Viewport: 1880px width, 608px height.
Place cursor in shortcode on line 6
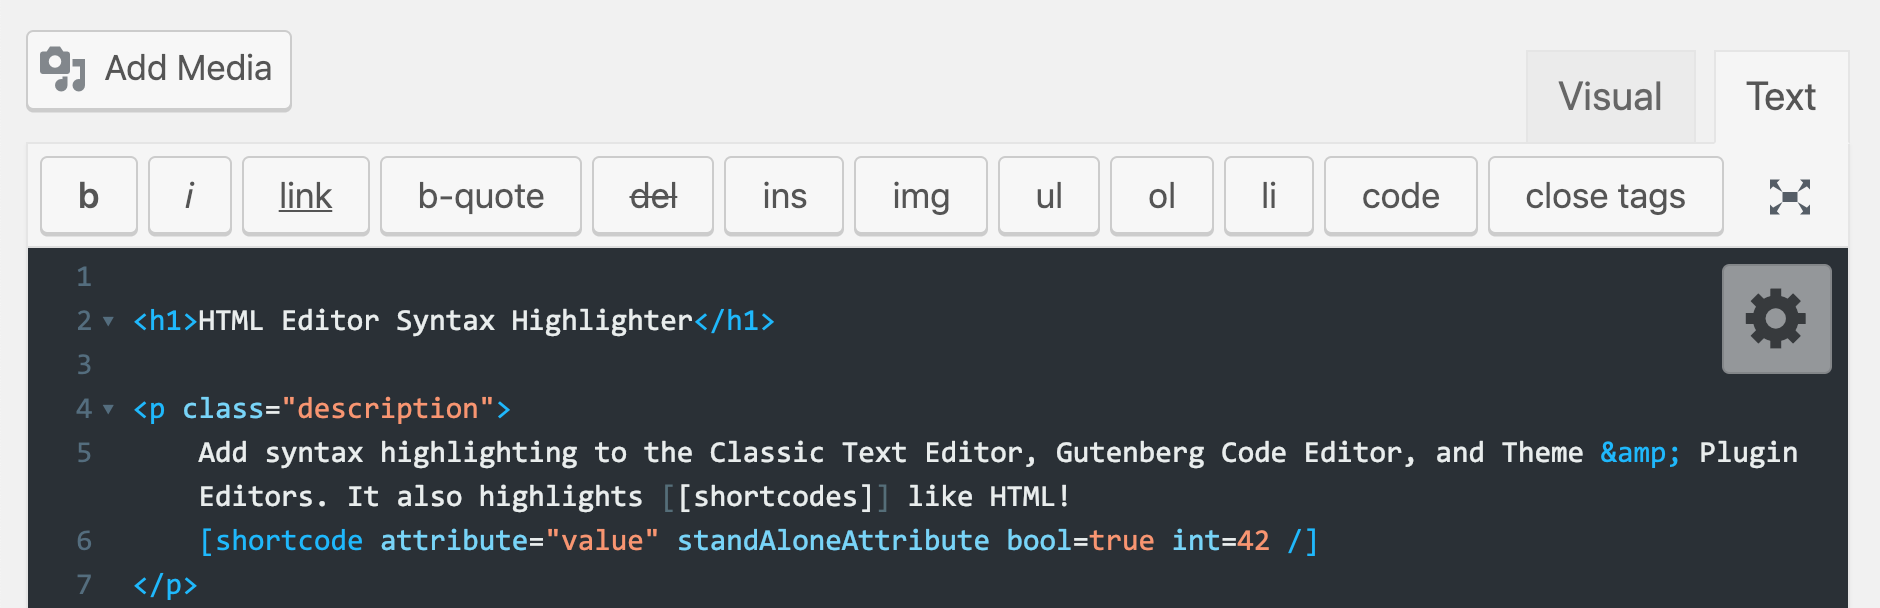tap(290, 541)
